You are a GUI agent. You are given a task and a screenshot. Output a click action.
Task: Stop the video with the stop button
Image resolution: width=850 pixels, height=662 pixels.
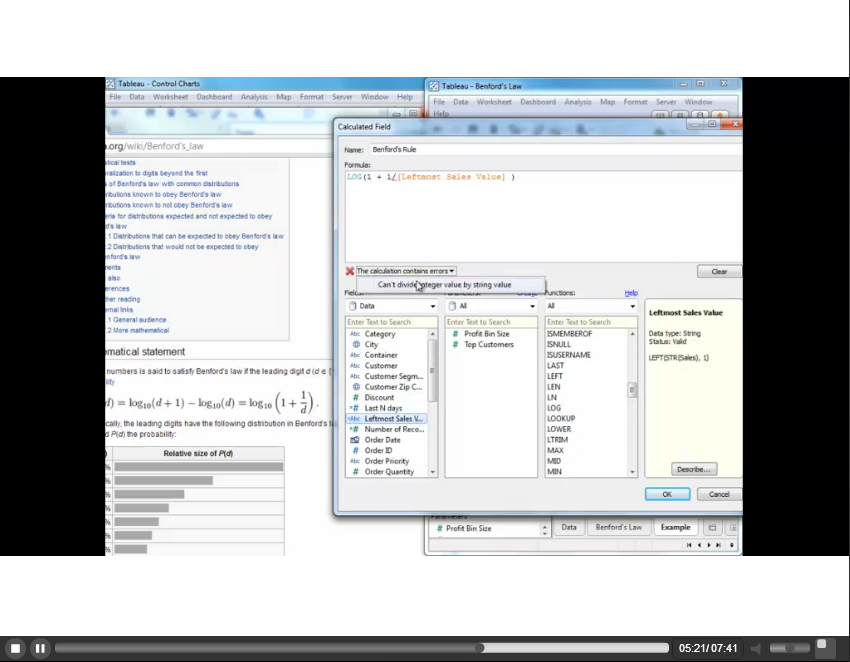15,648
